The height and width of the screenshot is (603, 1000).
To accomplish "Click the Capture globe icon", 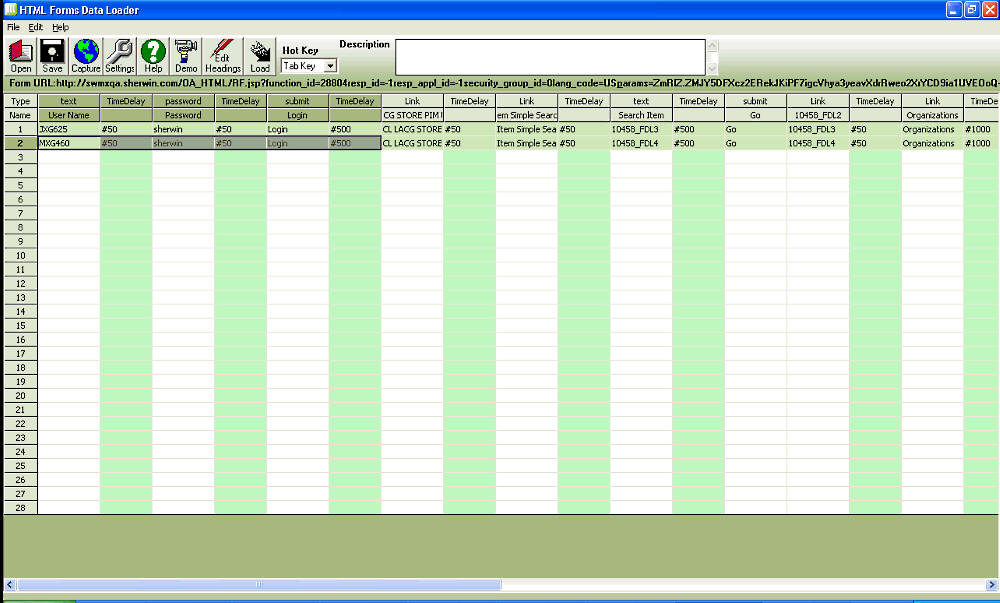I will click(85, 56).
